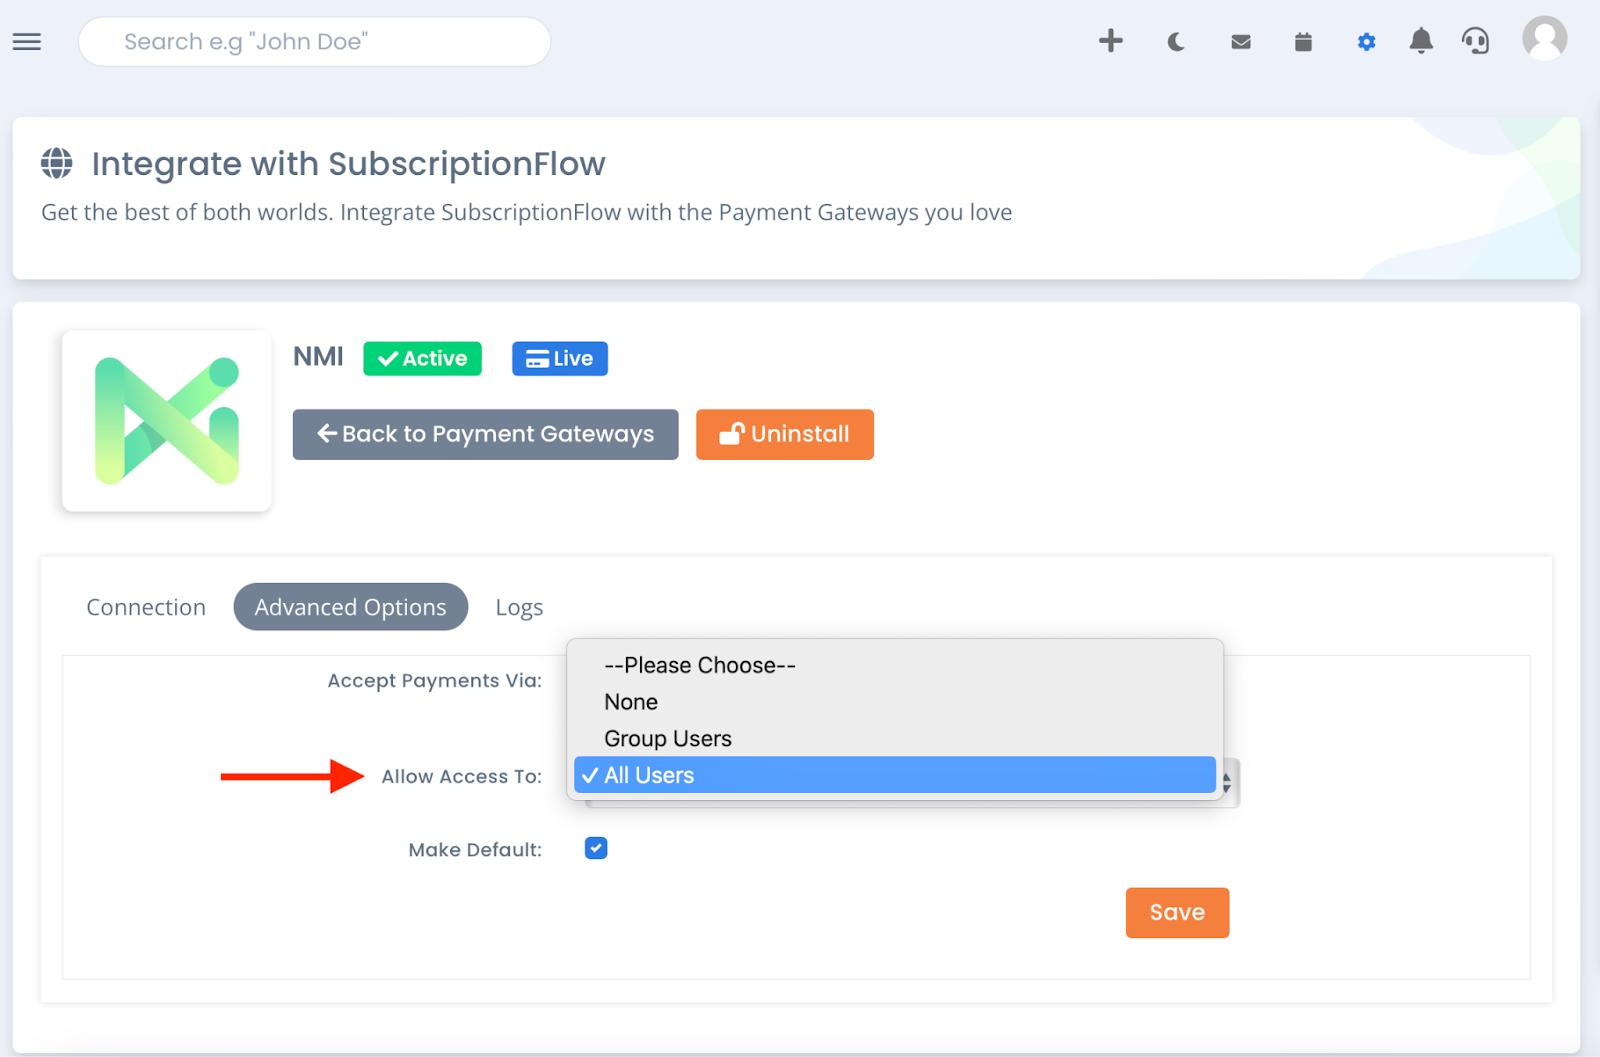Focus the search box "John Doe"
Viewport: 1600px width, 1057px height.
click(314, 42)
